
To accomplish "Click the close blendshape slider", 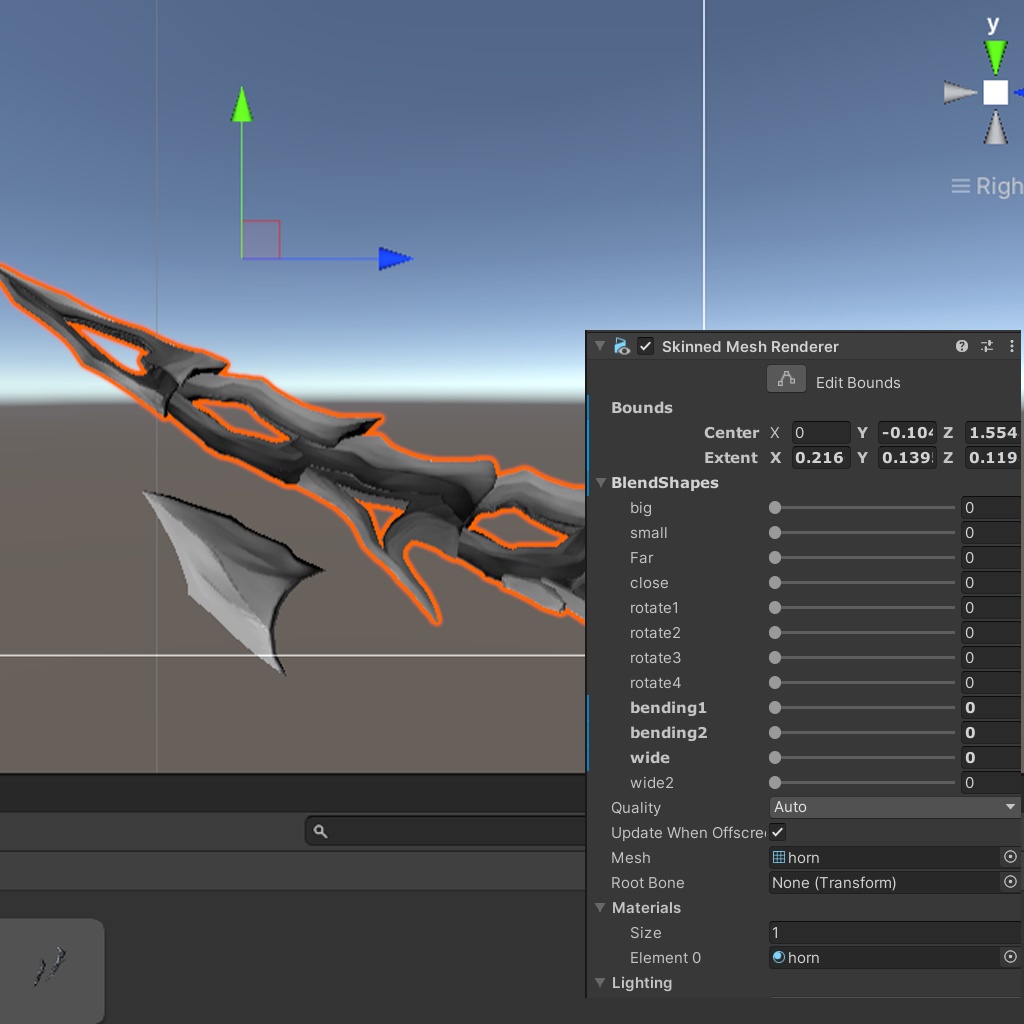I will 862,582.
